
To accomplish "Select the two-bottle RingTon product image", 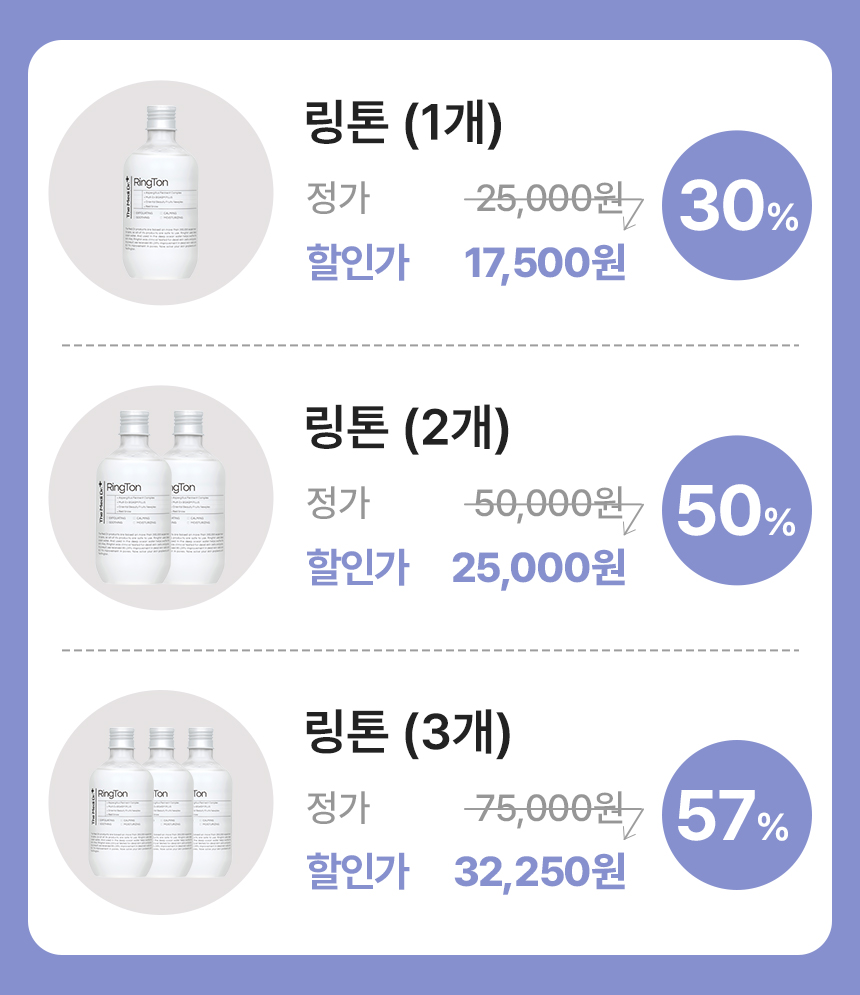I will click(x=160, y=497).
